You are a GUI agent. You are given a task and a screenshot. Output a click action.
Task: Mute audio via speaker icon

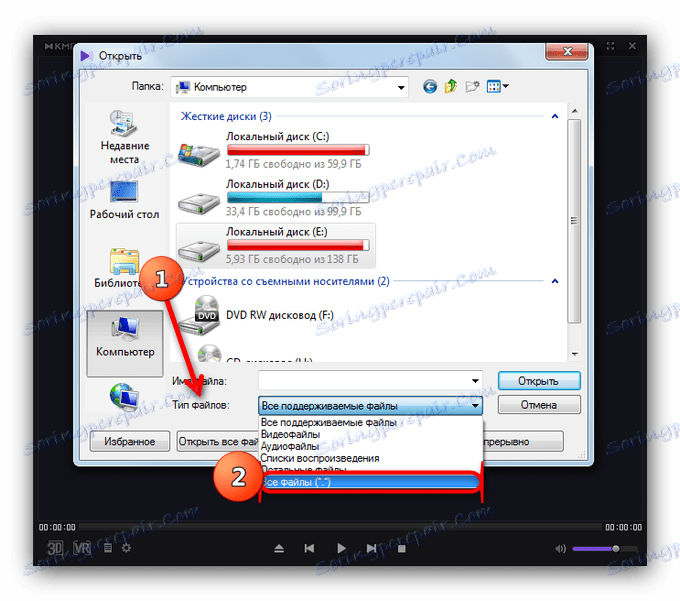[560, 549]
